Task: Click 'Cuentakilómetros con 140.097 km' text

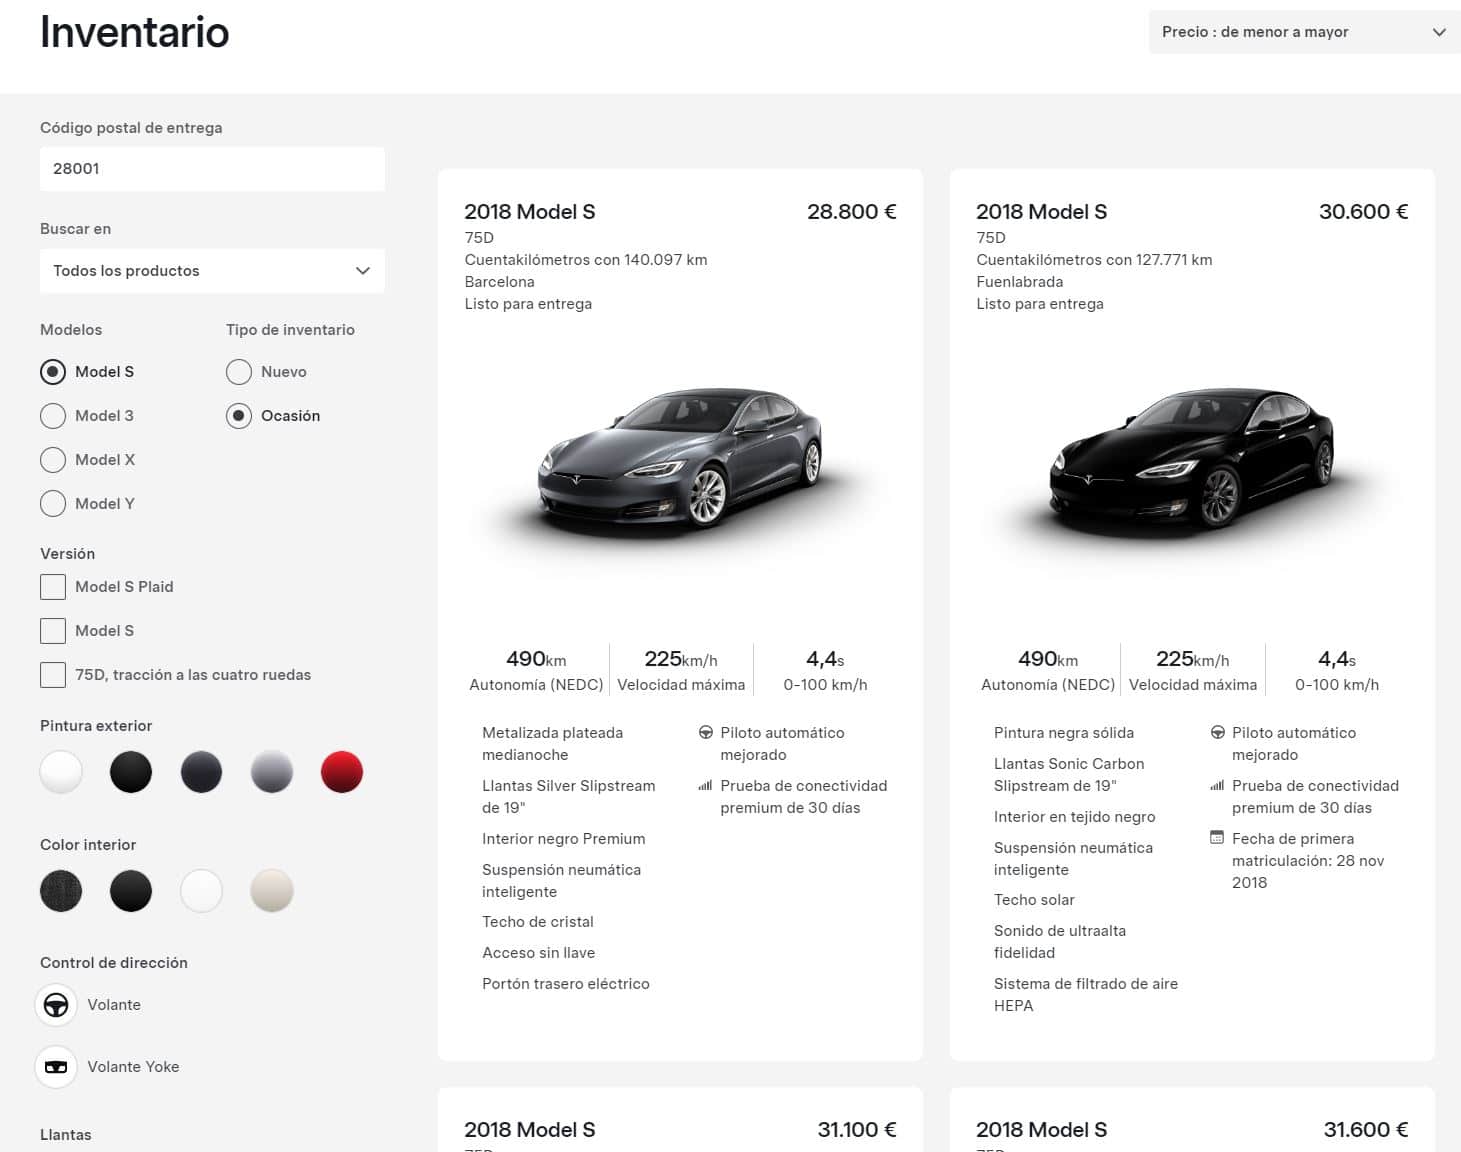Action: (x=586, y=260)
